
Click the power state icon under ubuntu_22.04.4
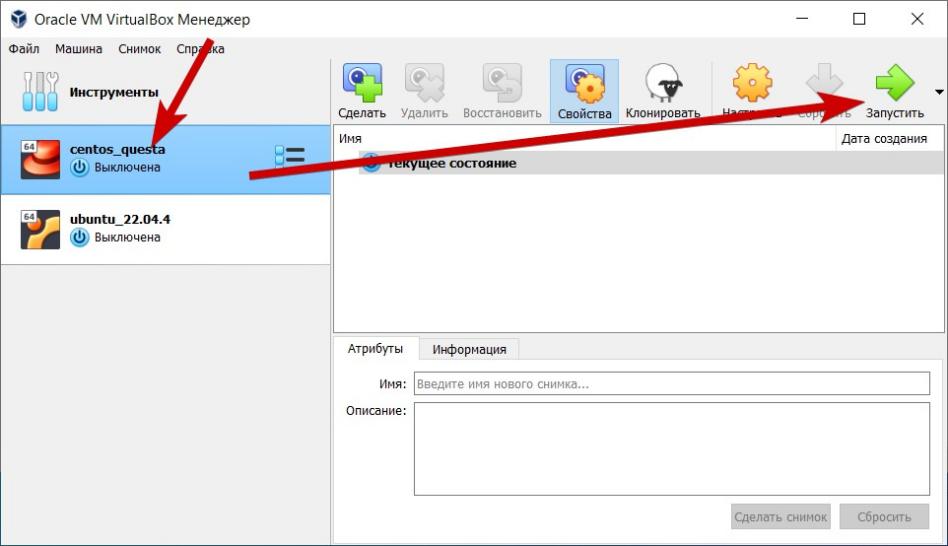point(79,237)
